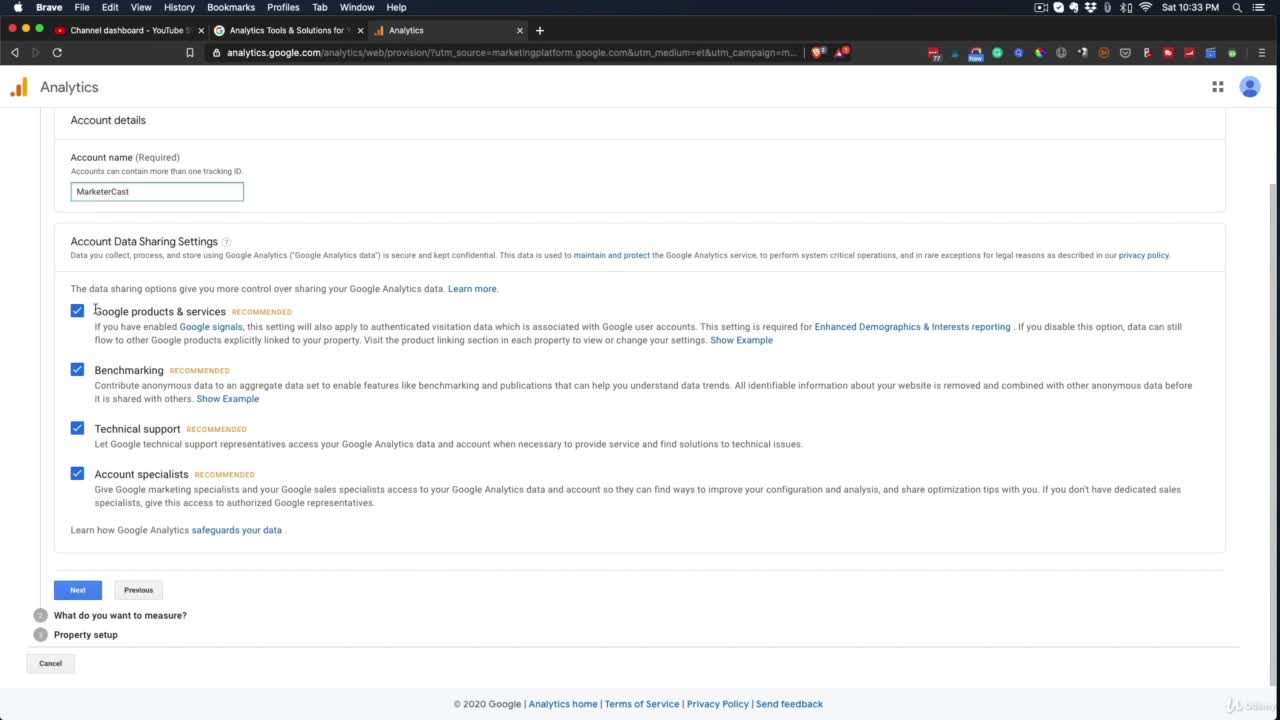Open the History menu
The height and width of the screenshot is (720, 1280).
[x=179, y=7]
